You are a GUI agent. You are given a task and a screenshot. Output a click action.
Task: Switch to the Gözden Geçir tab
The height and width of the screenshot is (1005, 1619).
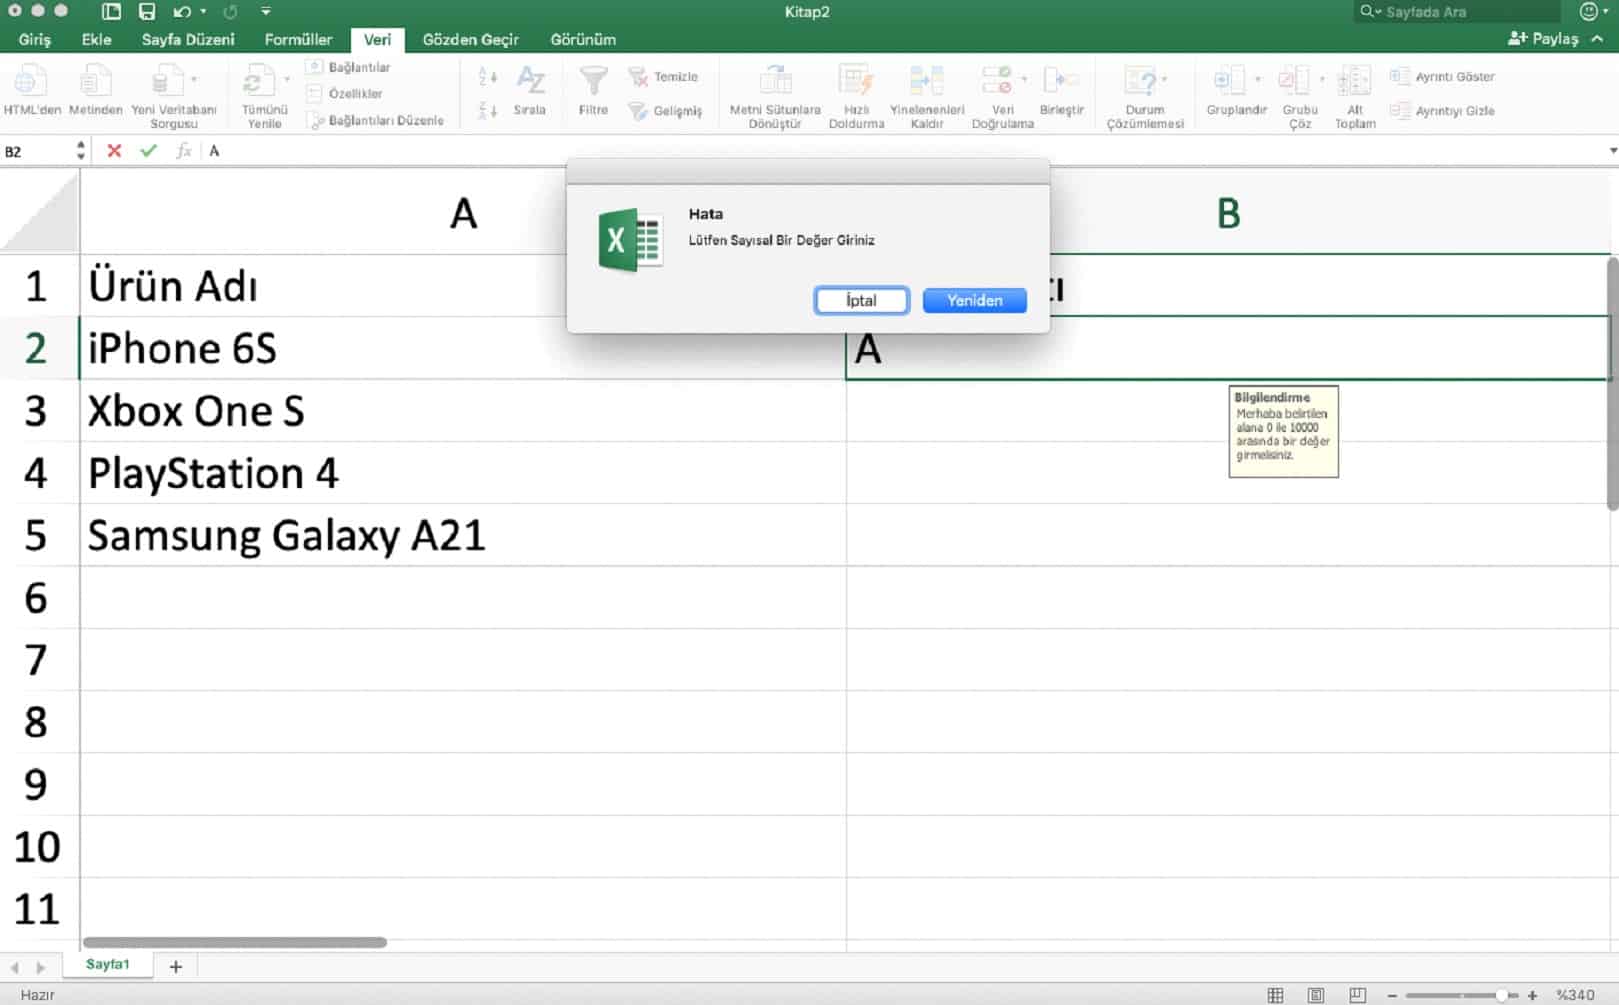470,40
